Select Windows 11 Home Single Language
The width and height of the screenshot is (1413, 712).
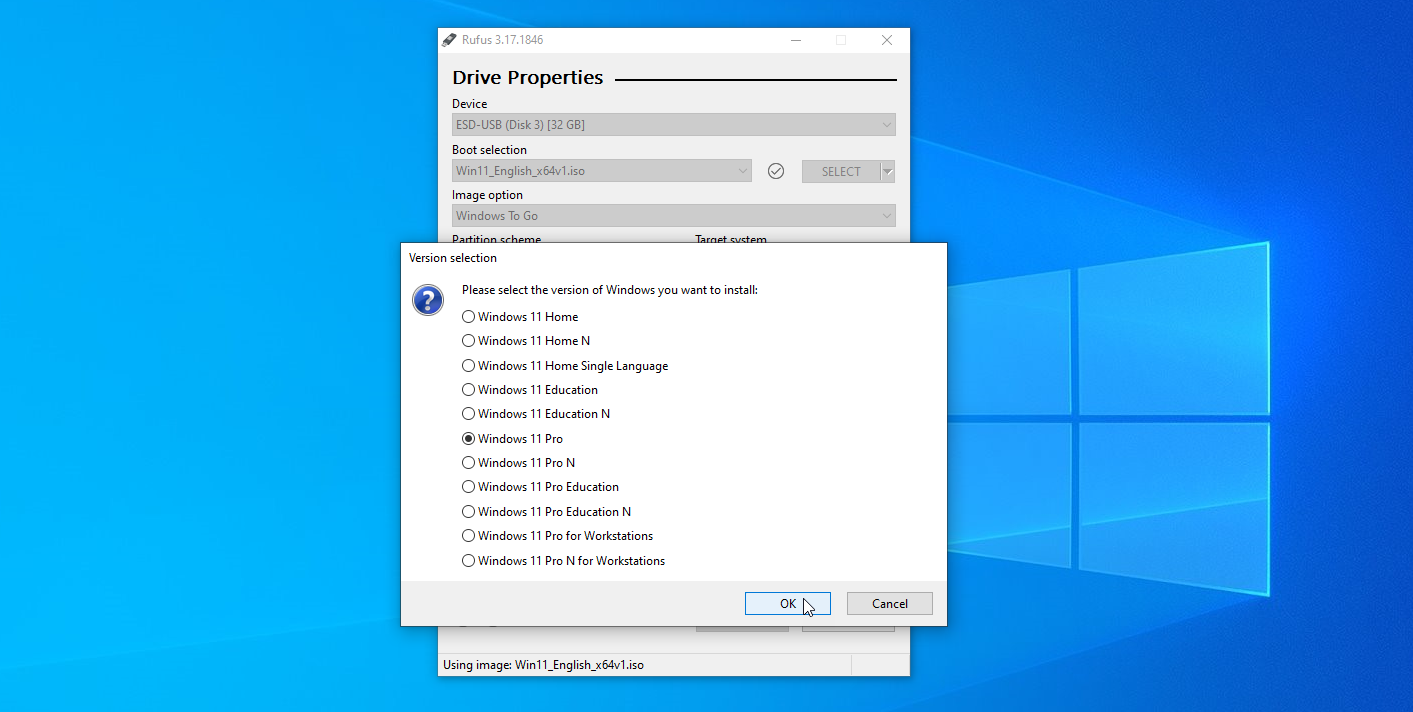tap(468, 365)
